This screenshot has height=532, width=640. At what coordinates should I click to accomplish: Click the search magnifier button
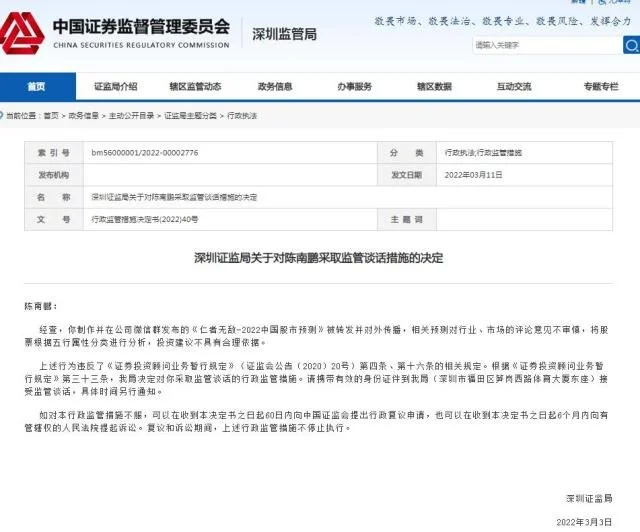[630, 45]
